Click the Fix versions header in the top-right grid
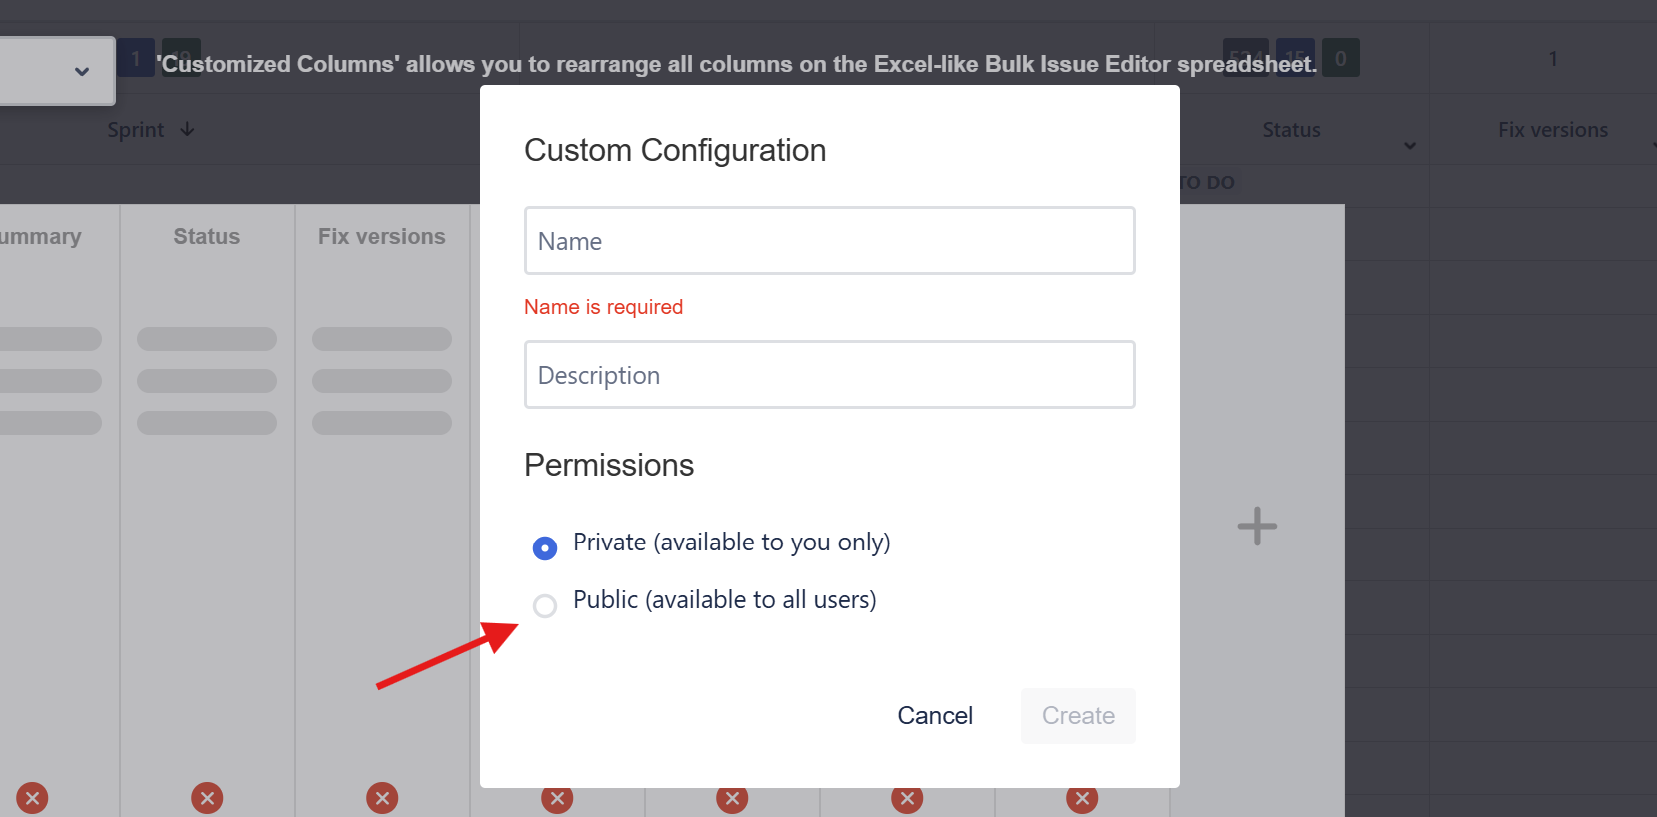The image size is (1657, 817). tap(1552, 130)
